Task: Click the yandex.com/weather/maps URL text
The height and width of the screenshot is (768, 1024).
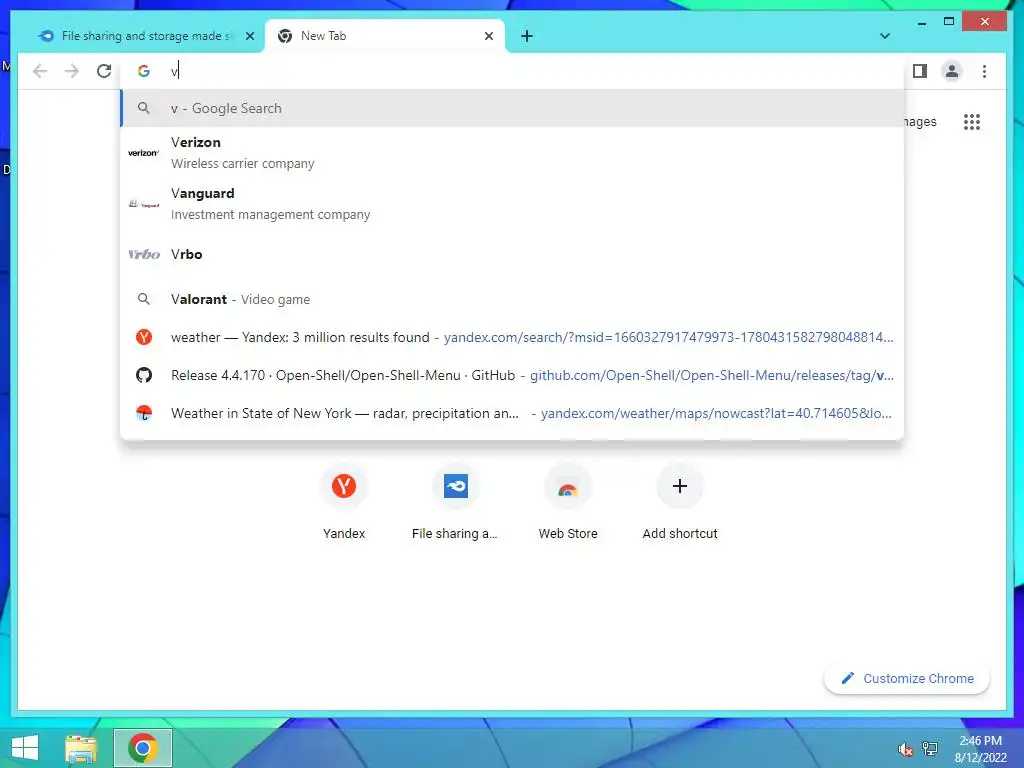Action: click(x=716, y=413)
